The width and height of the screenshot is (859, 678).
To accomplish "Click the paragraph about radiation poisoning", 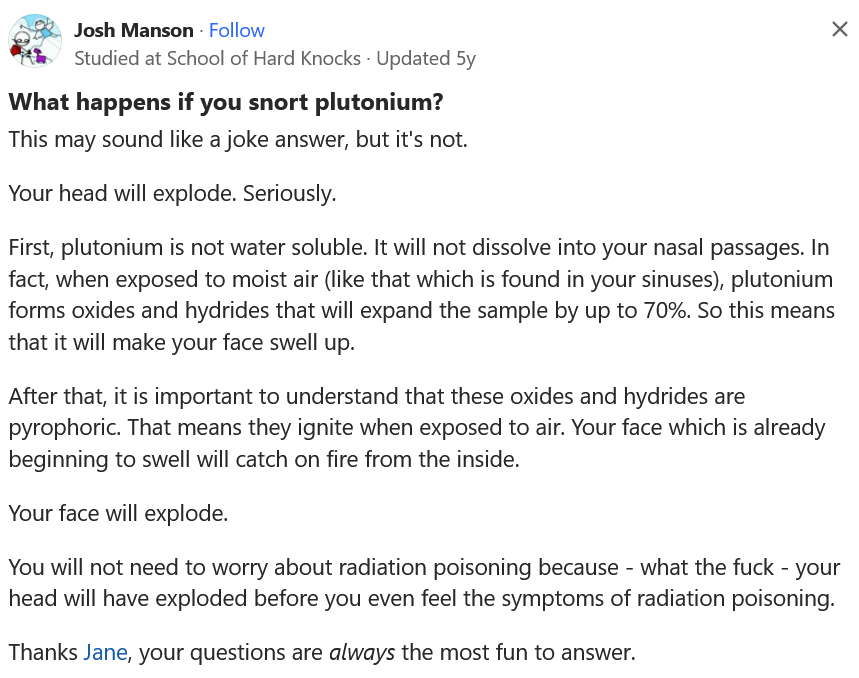I will [x=424, y=583].
